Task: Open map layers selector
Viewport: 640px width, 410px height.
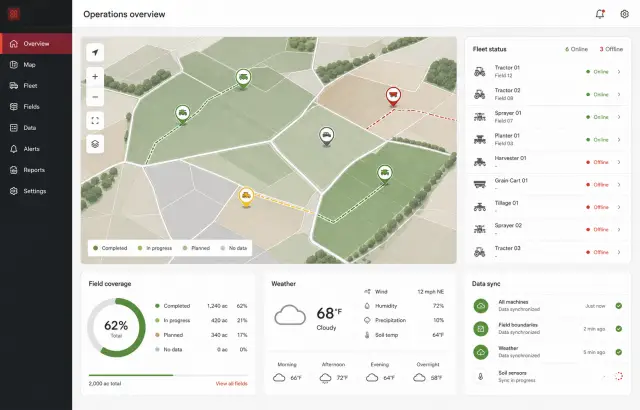Action: coord(95,144)
